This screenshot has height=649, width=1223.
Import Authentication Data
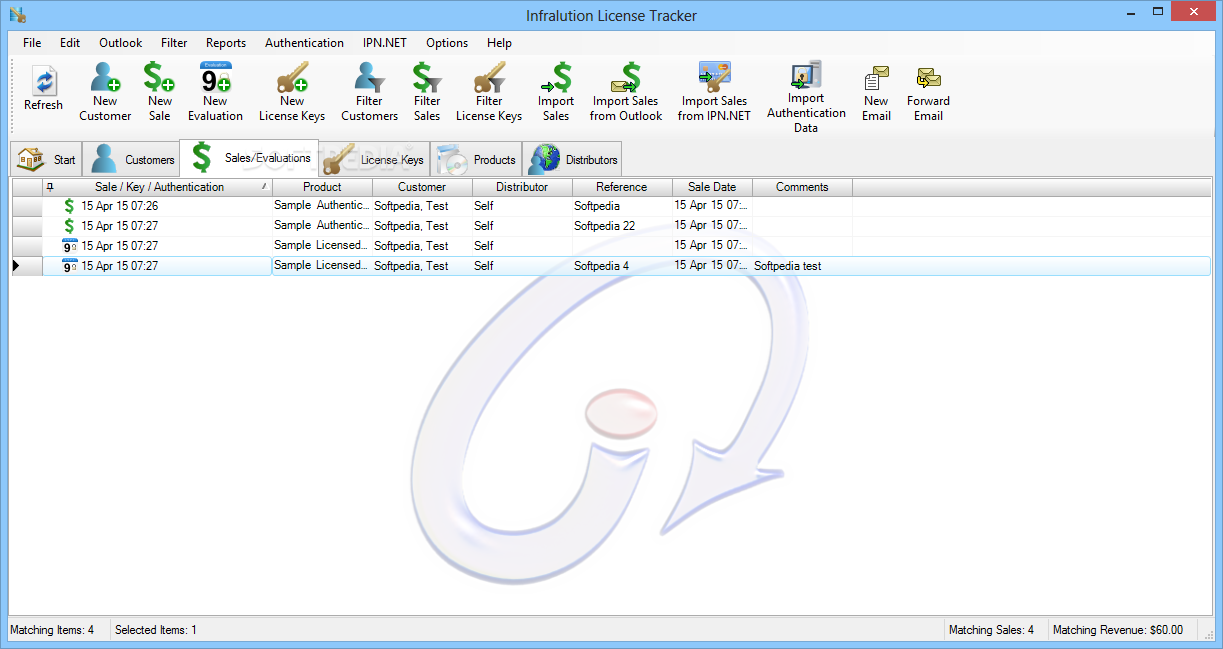[806, 97]
